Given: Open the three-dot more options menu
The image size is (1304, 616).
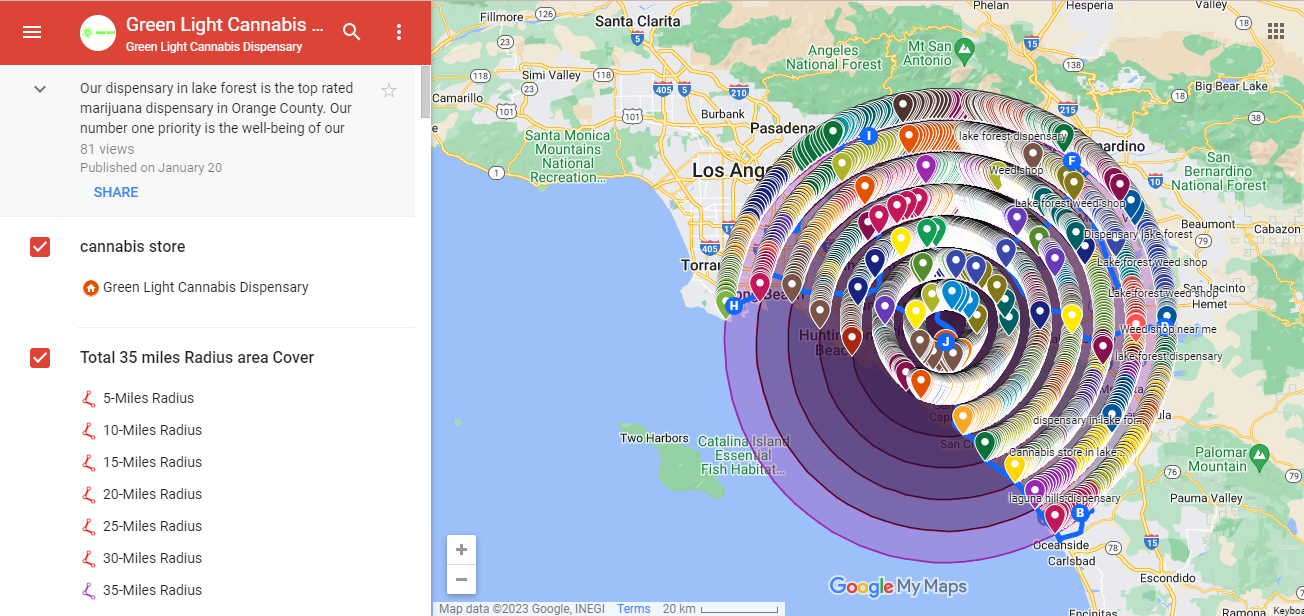Looking at the screenshot, I should tap(399, 32).
